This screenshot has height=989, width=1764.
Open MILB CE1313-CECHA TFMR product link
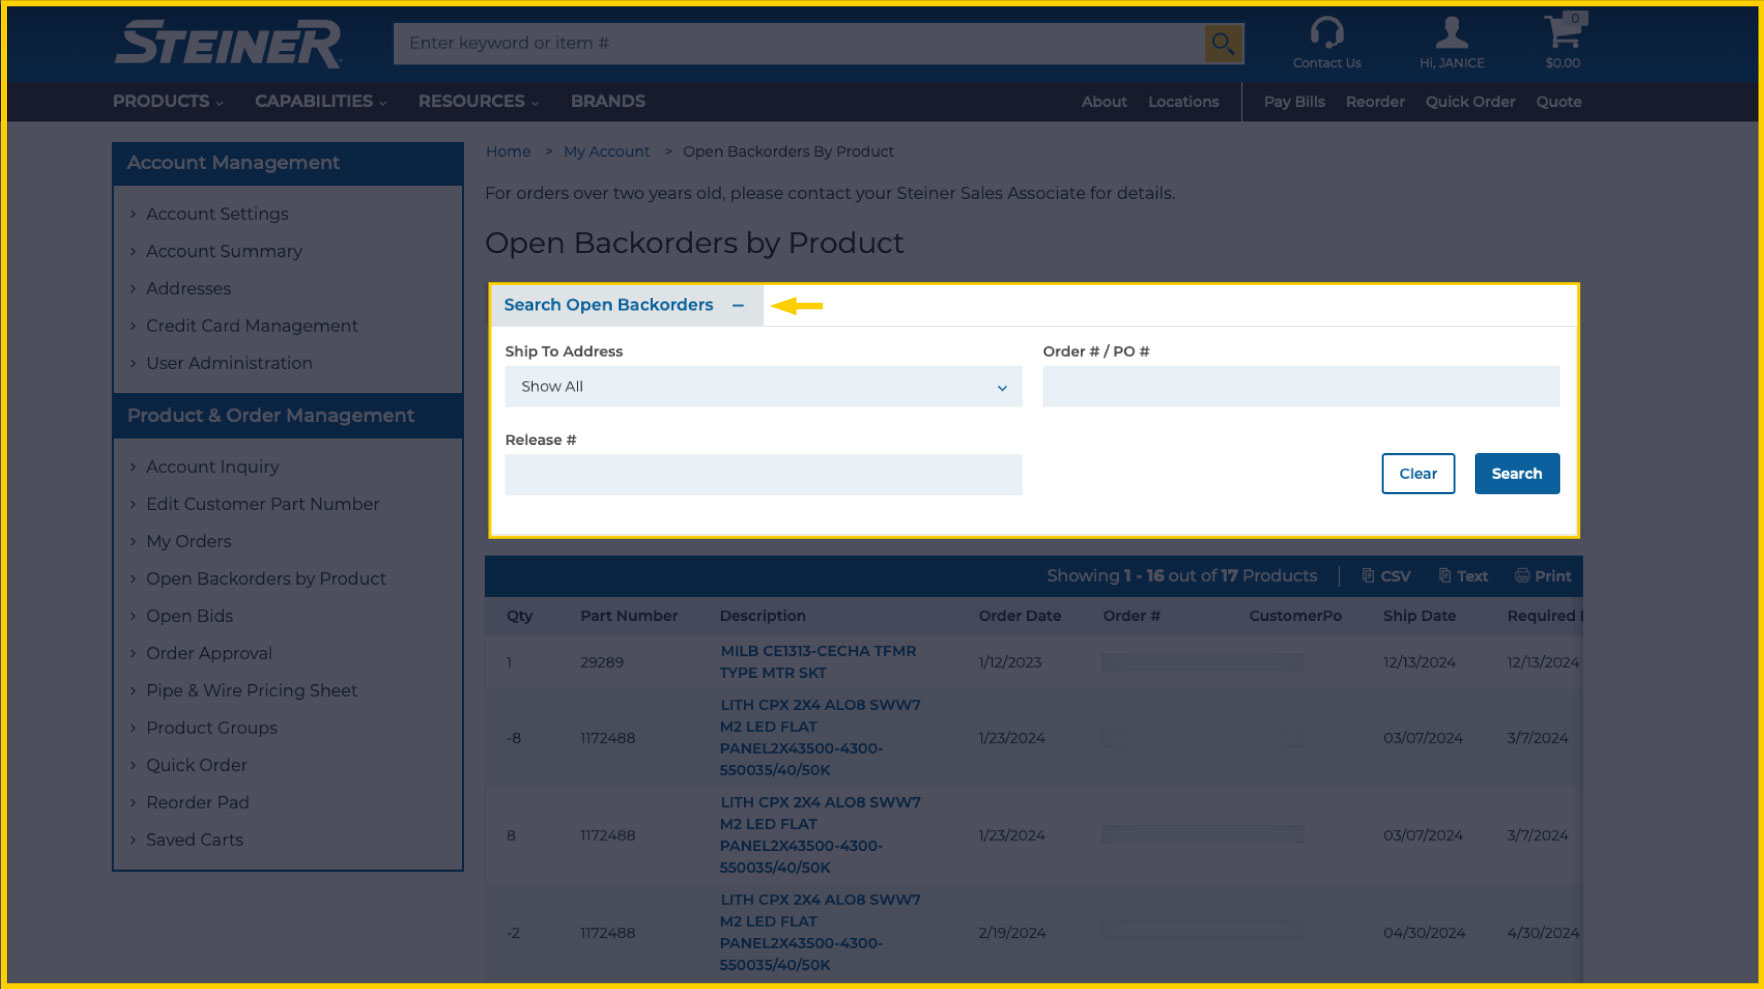tap(818, 662)
